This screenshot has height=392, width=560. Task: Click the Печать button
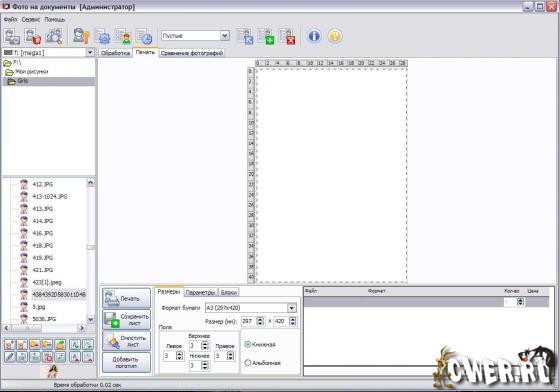(x=126, y=298)
